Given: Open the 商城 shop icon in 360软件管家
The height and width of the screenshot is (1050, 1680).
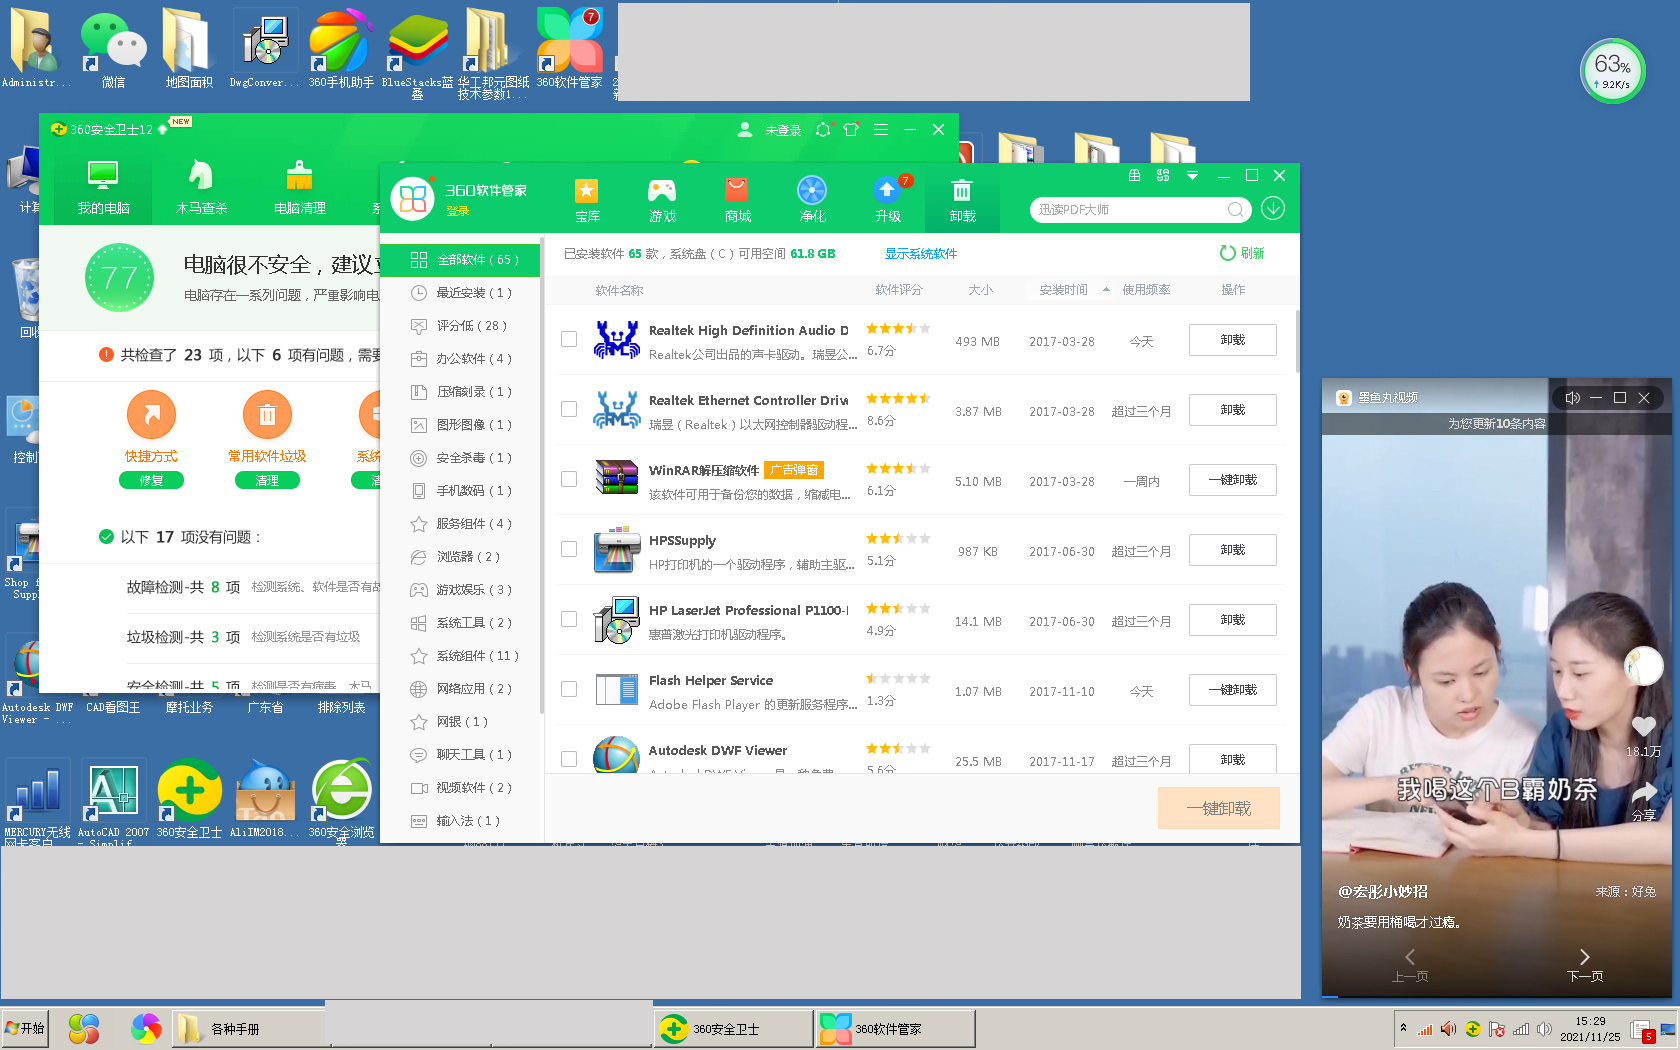Looking at the screenshot, I should click(737, 199).
